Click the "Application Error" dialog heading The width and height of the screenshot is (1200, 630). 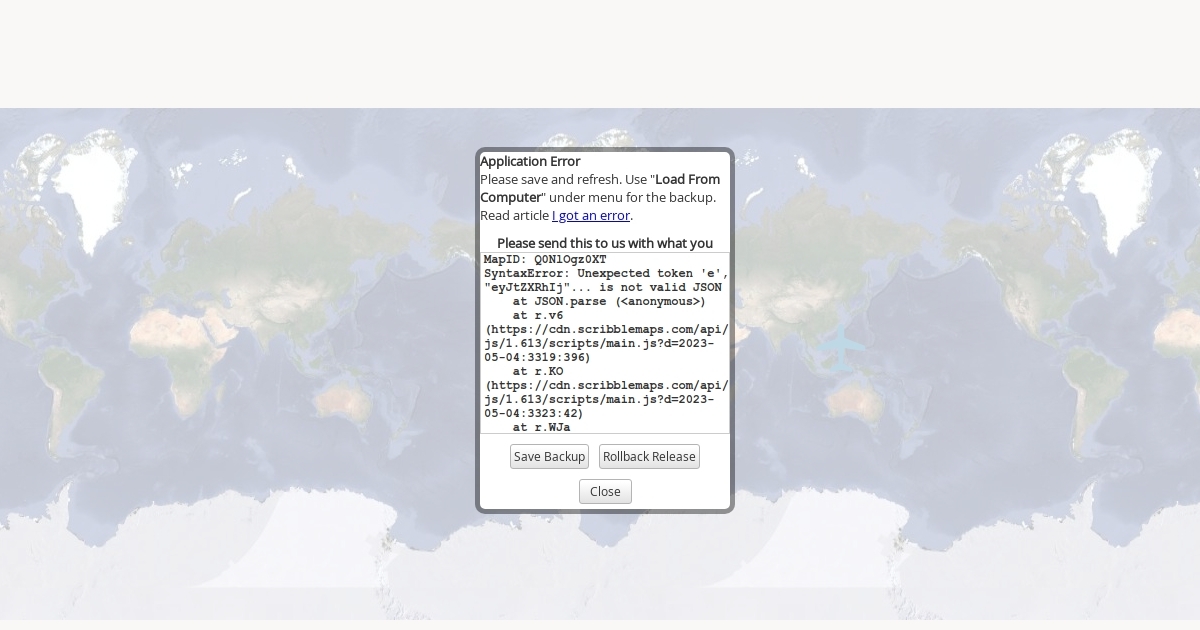[530, 162]
